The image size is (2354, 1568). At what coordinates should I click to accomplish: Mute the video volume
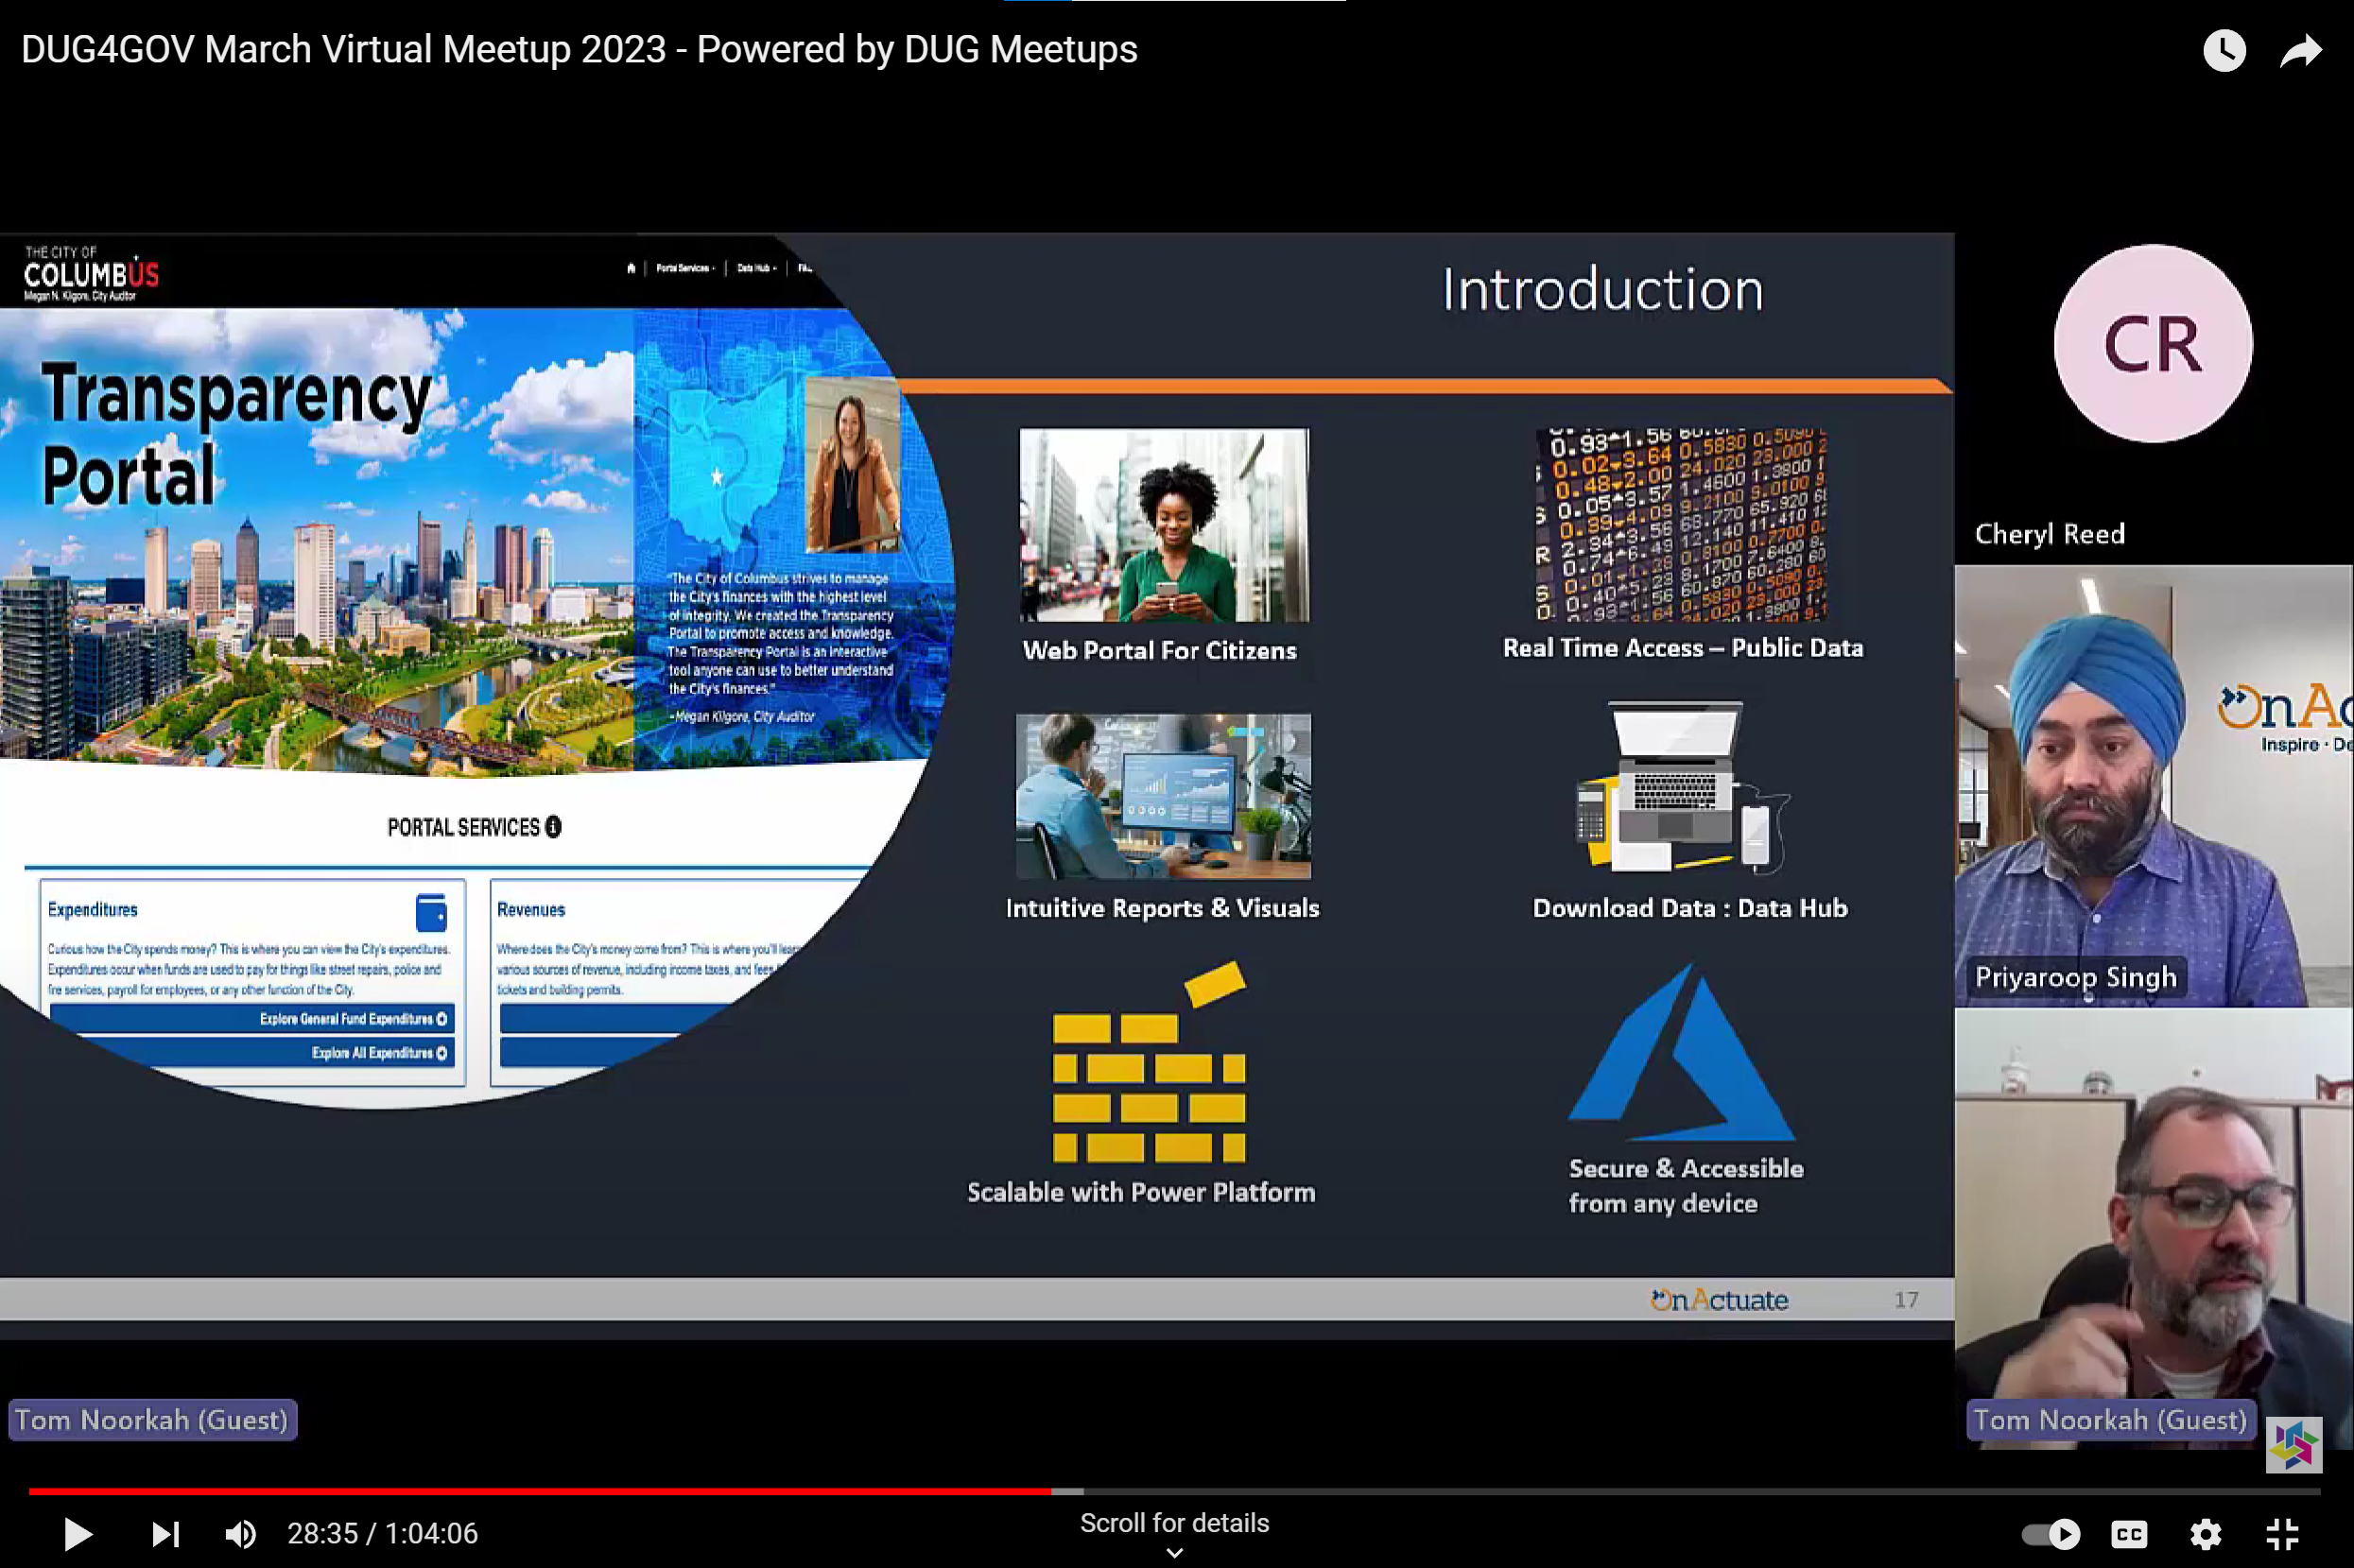click(240, 1533)
